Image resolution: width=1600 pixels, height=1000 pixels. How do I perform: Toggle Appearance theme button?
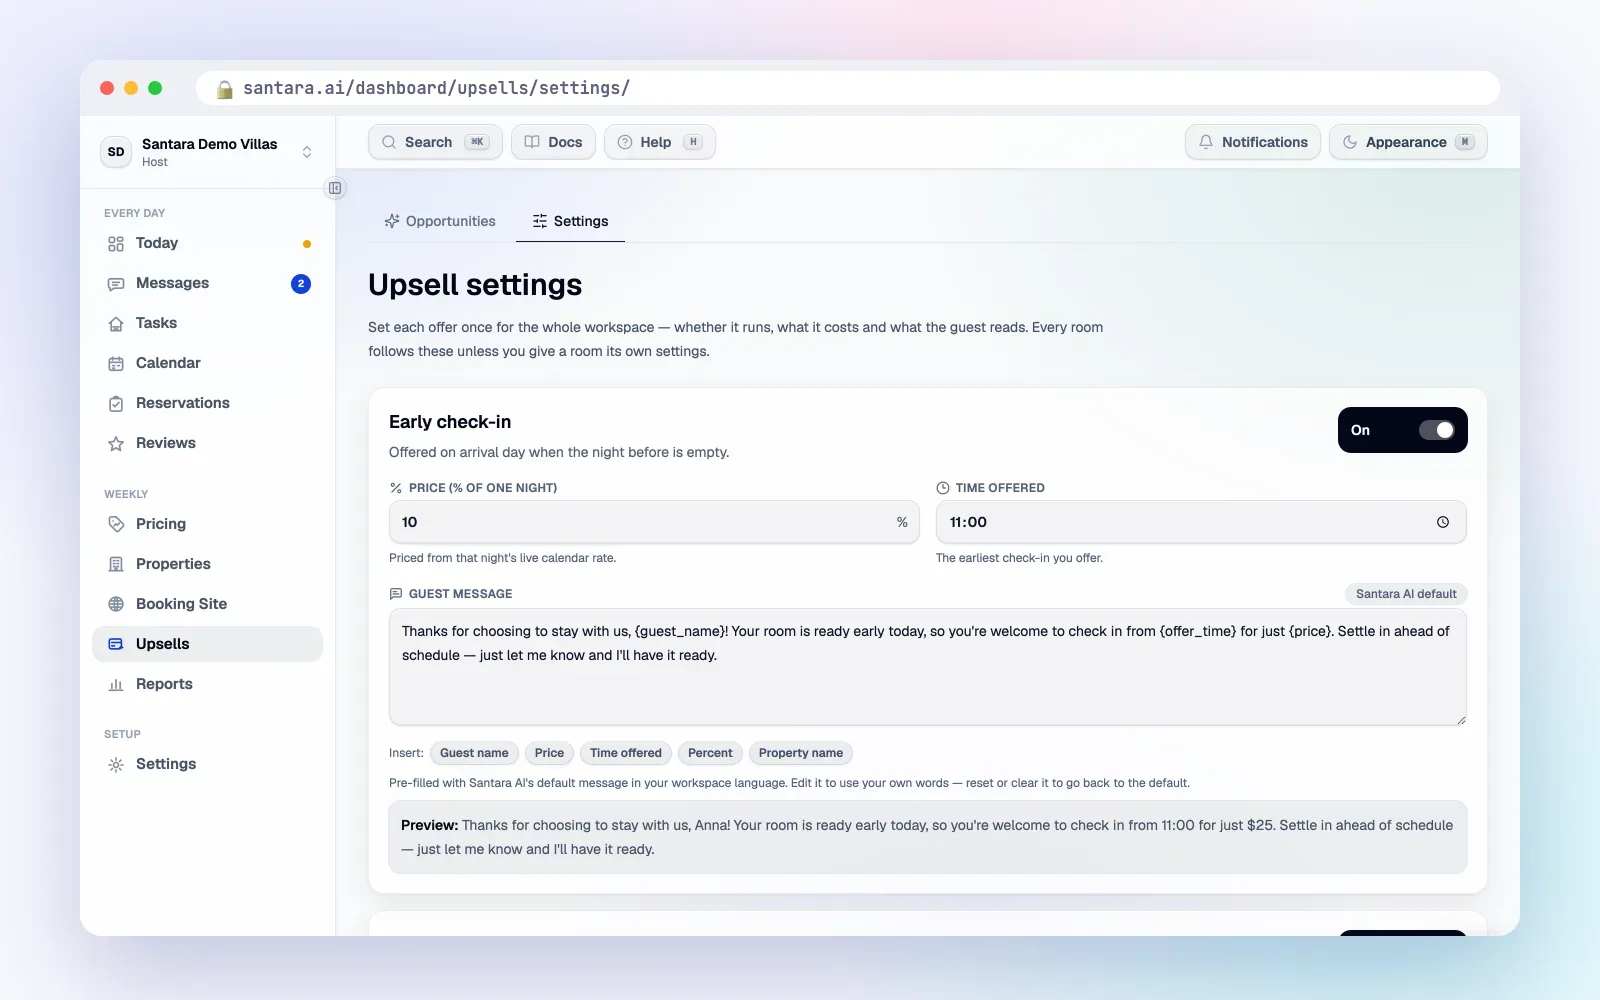pos(1408,142)
